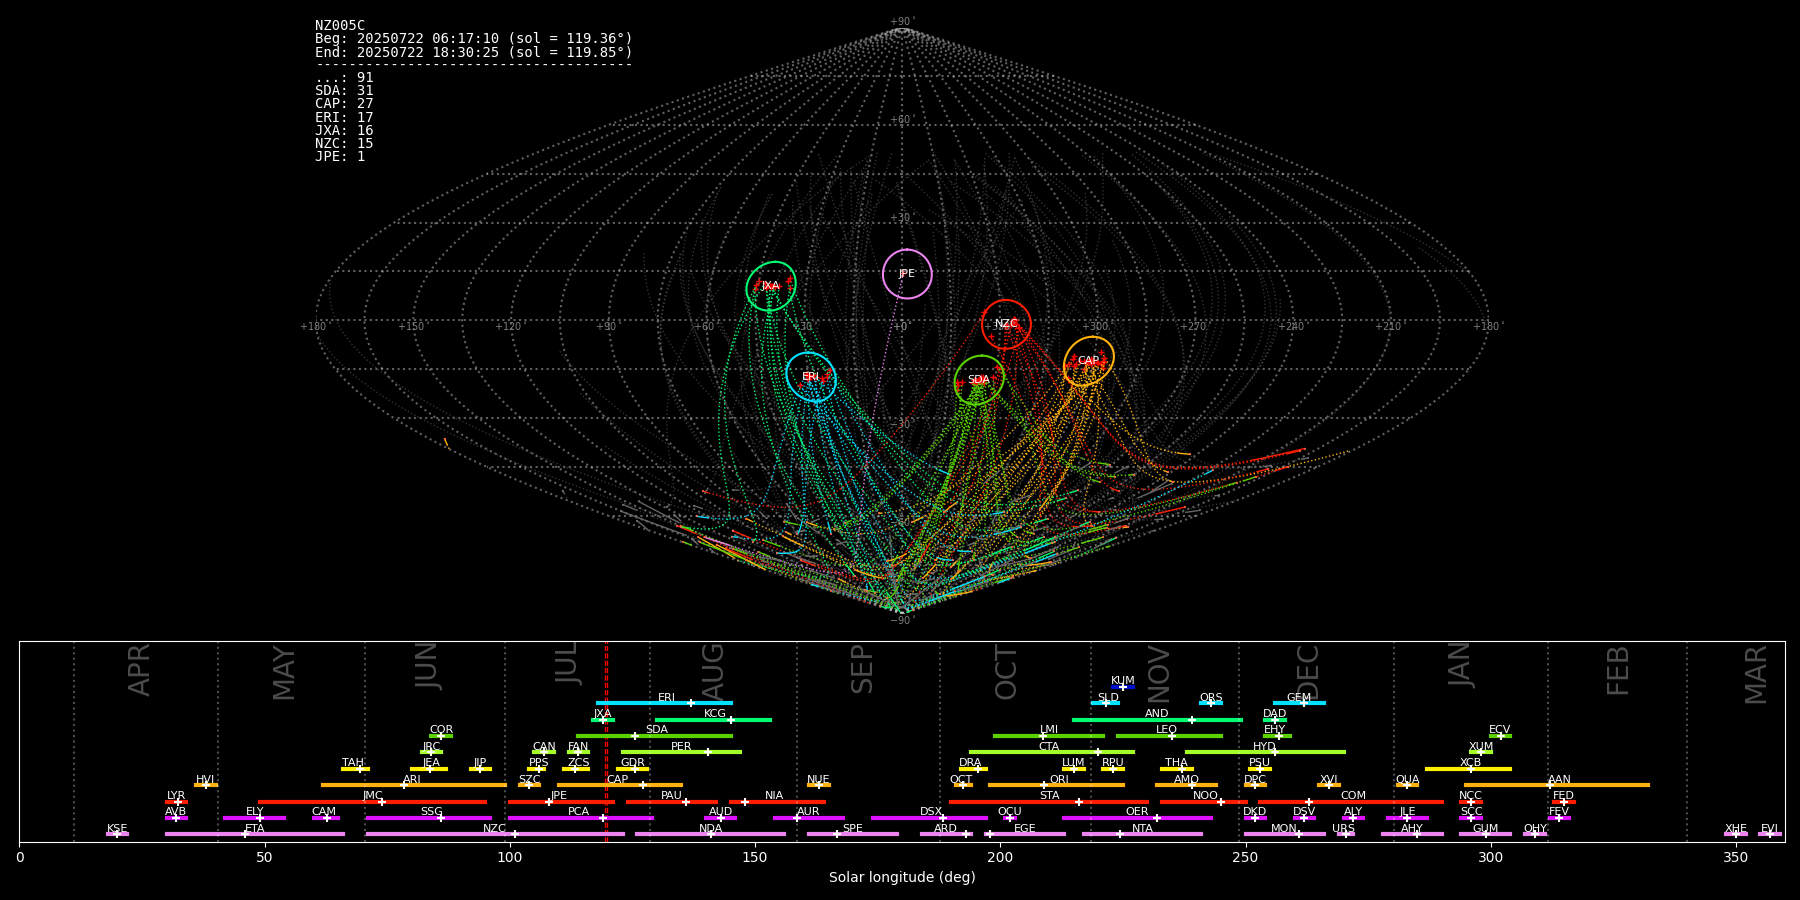
Task: Click the JXA radiant circle on sky map
Action: coord(771,286)
